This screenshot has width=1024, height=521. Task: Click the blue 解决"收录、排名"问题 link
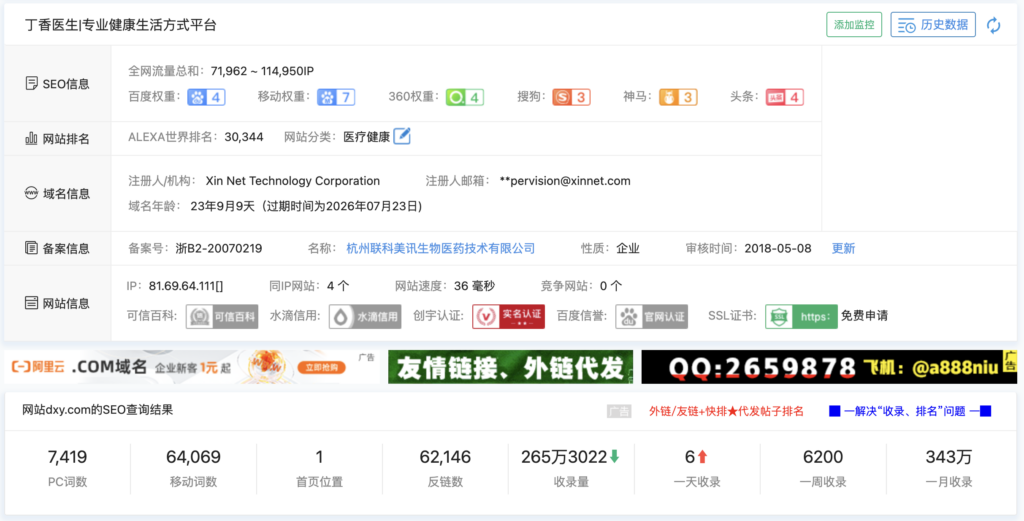(910, 411)
